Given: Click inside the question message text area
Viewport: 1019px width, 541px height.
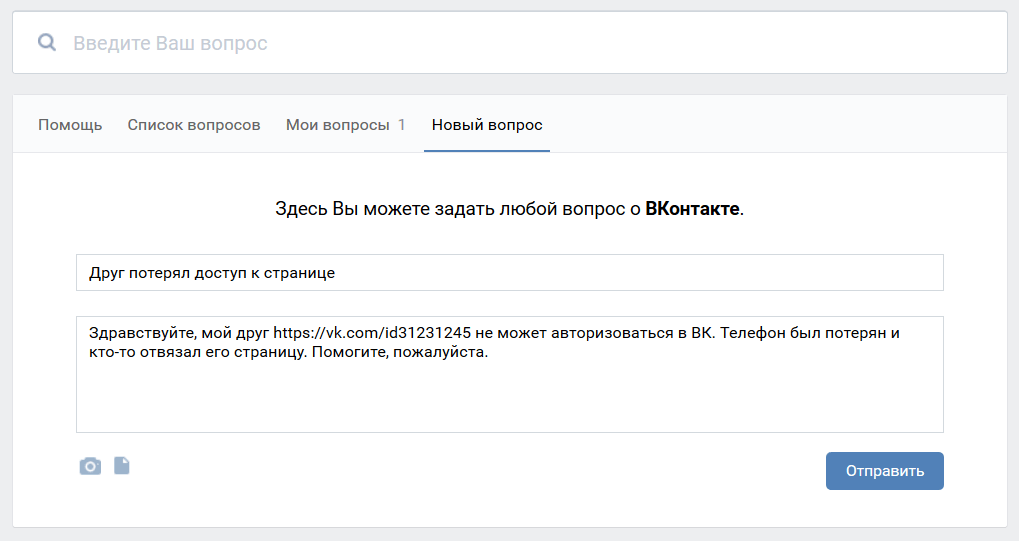Looking at the screenshot, I should pyautogui.click(x=510, y=375).
